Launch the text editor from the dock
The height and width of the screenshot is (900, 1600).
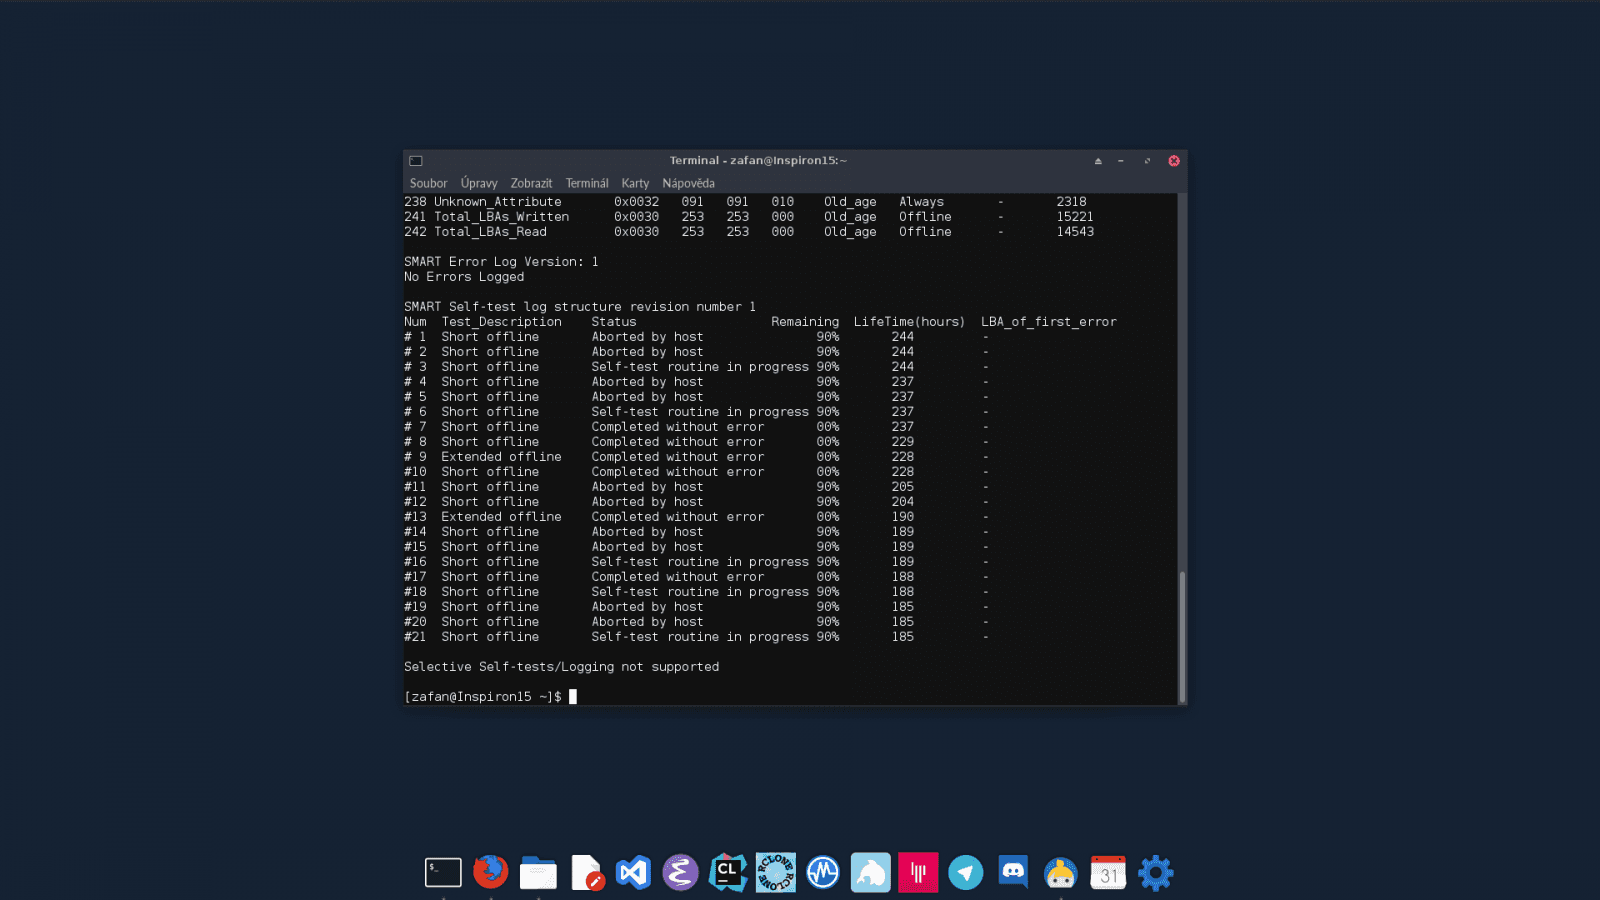coord(586,873)
